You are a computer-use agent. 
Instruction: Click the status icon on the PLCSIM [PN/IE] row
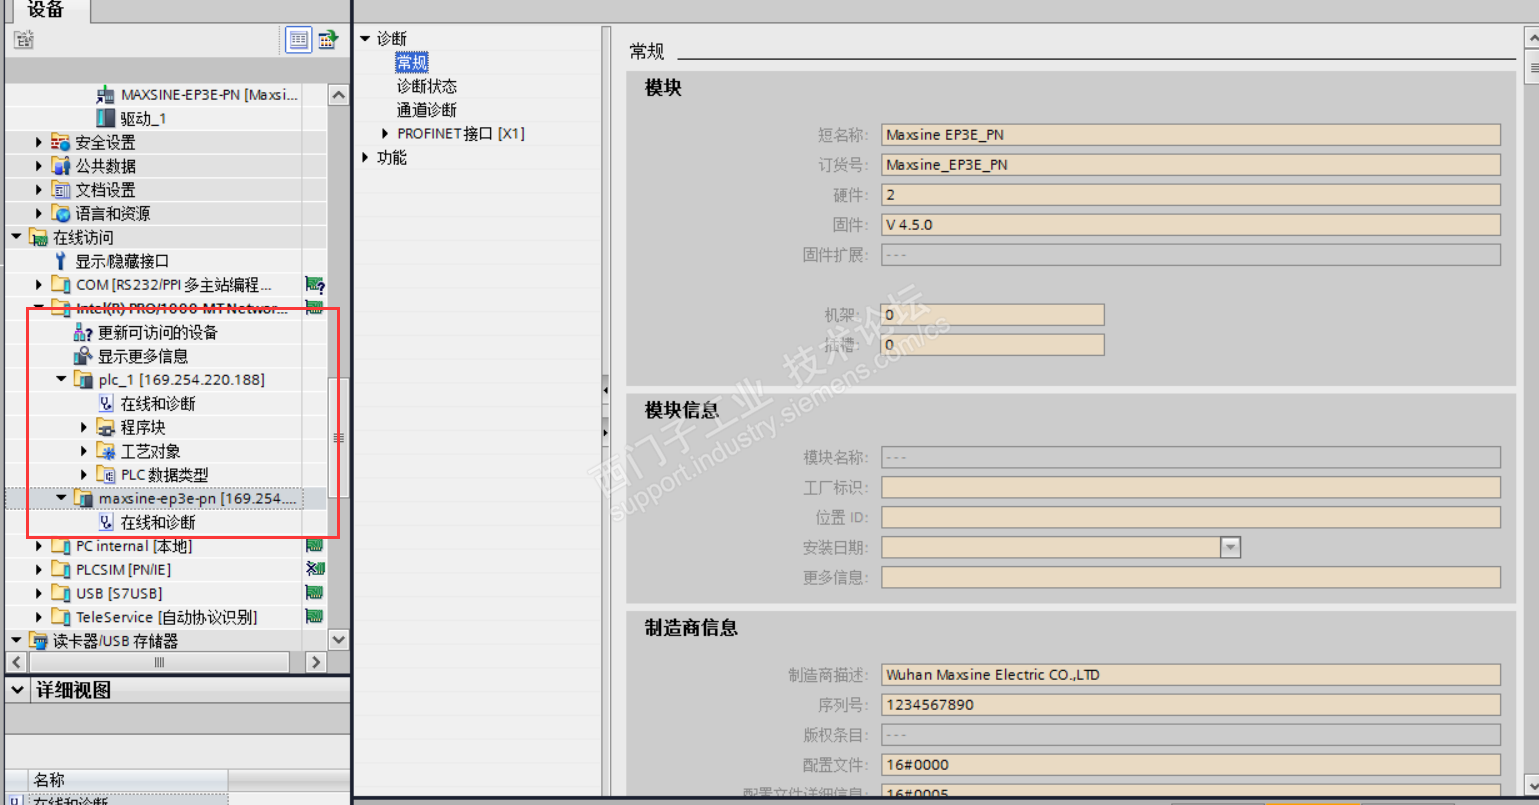(x=314, y=570)
